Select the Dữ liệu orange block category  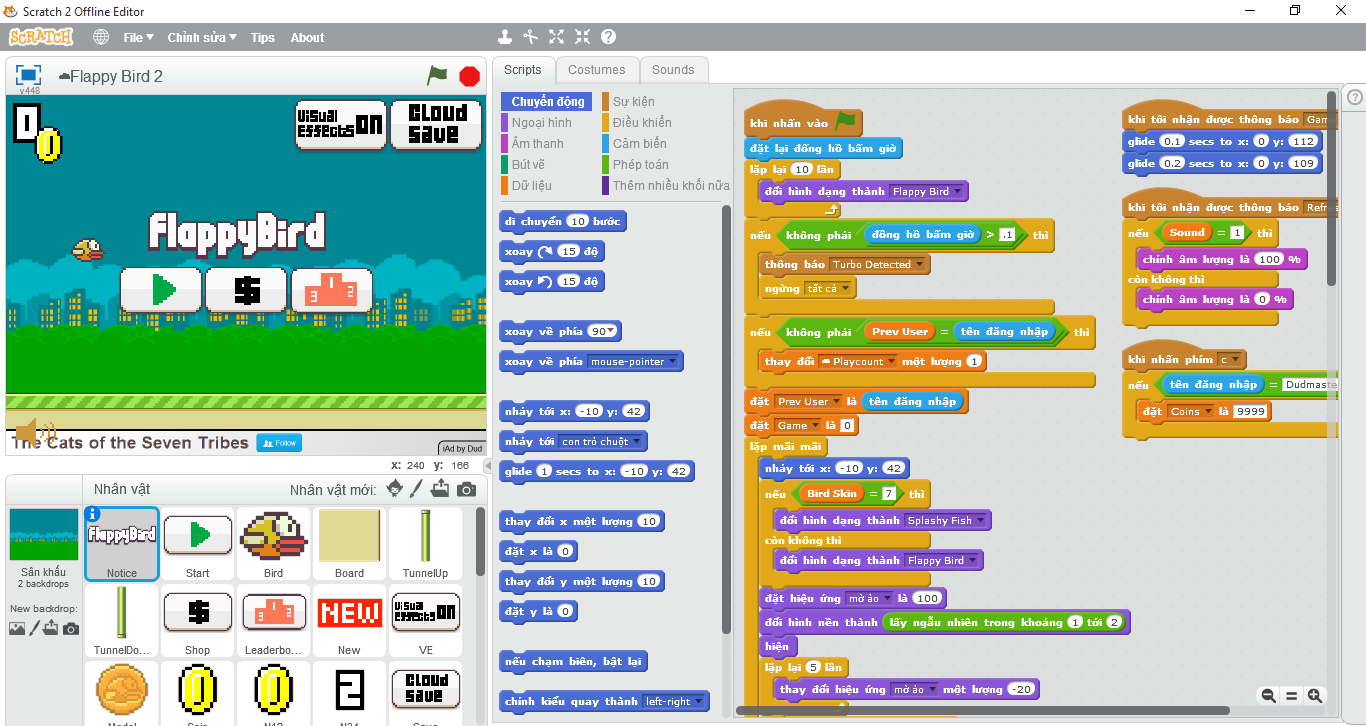point(530,185)
